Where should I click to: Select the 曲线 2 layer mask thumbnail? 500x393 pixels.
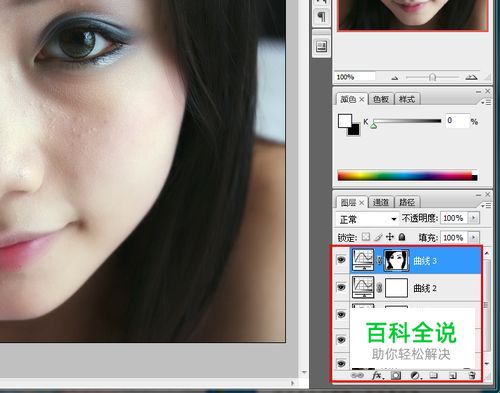(396, 288)
